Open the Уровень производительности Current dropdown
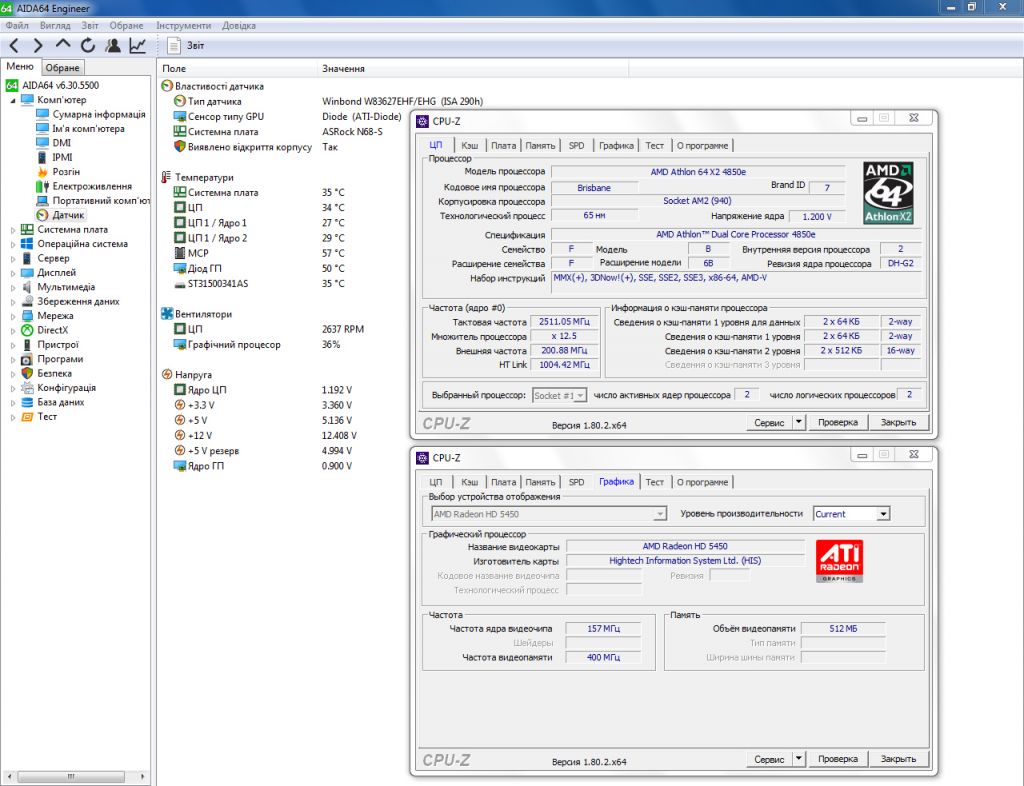Image resolution: width=1024 pixels, height=786 pixels. tap(883, 514)
